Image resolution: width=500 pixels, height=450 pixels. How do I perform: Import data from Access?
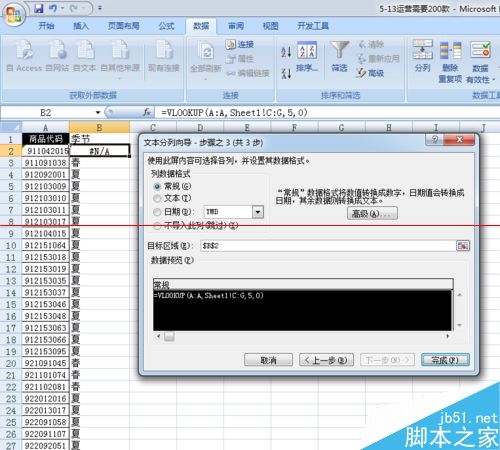pyautogui.click(x=24, y=56)
